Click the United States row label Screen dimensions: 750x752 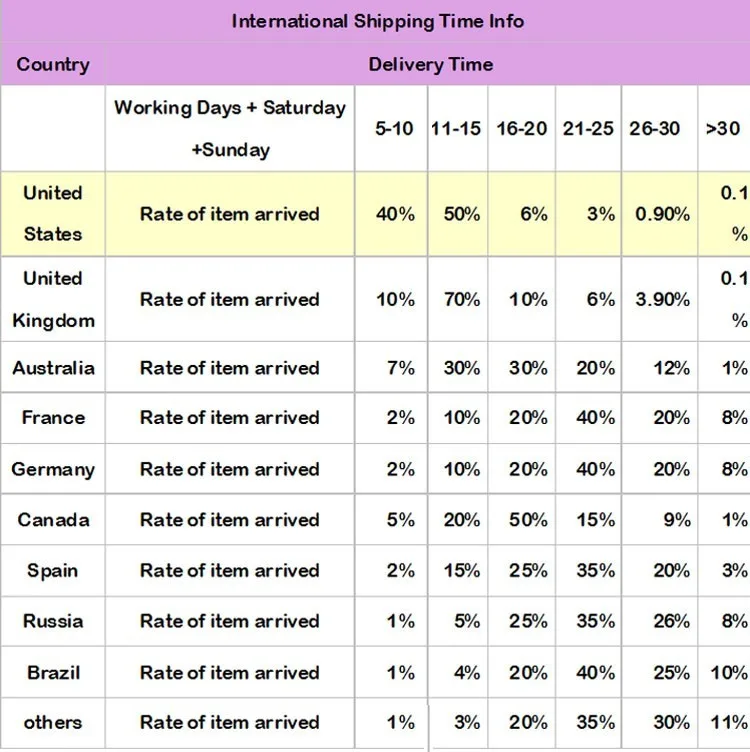[52, 213]
